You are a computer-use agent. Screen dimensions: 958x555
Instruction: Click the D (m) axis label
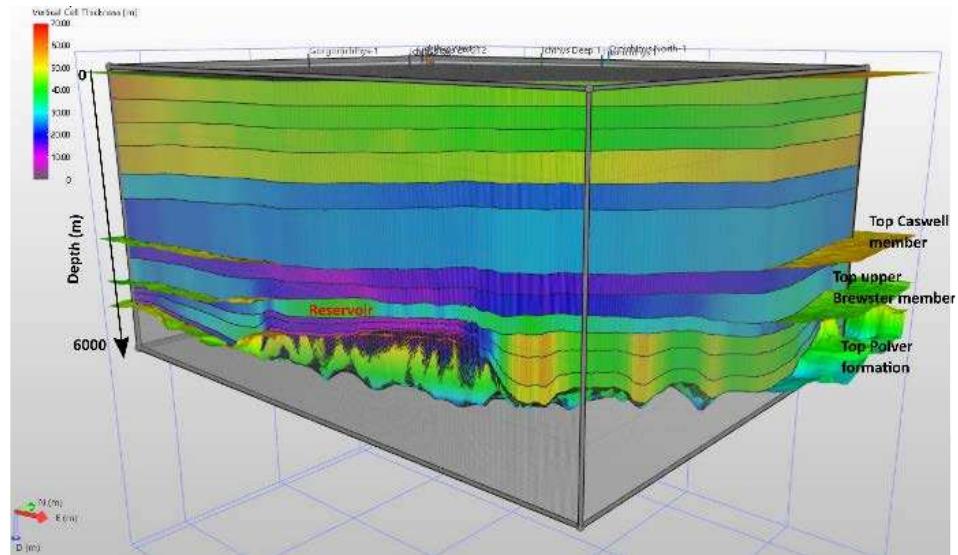pos(27,548)
